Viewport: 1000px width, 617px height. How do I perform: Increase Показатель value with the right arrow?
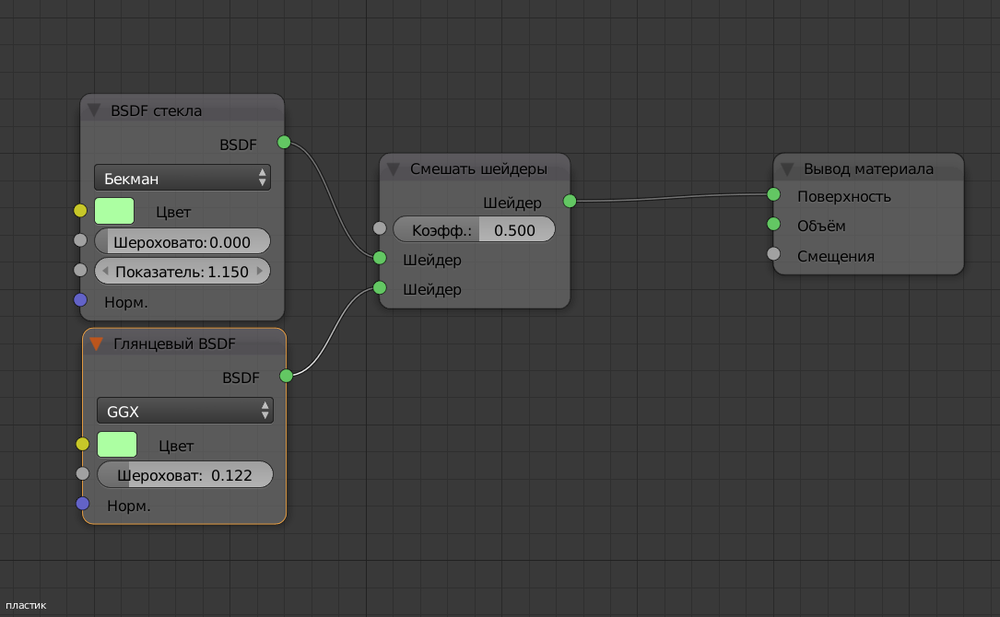(262, 271)
